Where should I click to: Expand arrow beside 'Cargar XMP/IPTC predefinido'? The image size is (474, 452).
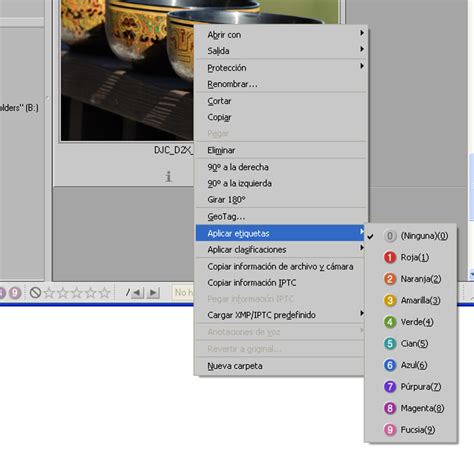[362, 313]
